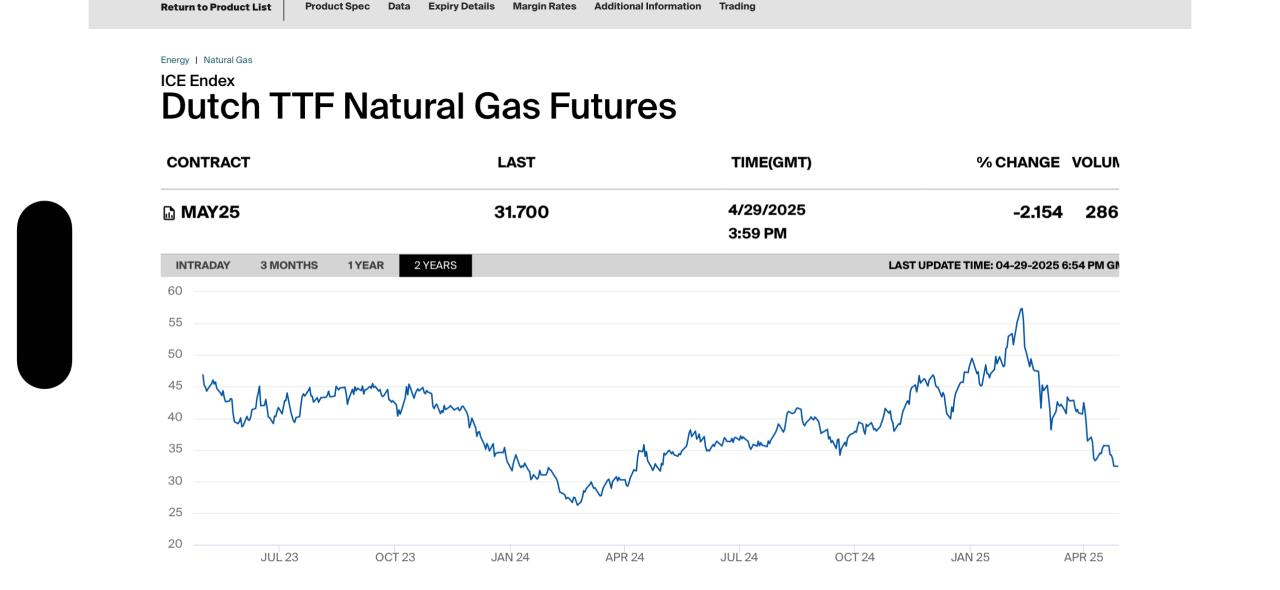The image size is (1280, 590).
Task: Click Return to Product List link
Action: click(215, 7)
